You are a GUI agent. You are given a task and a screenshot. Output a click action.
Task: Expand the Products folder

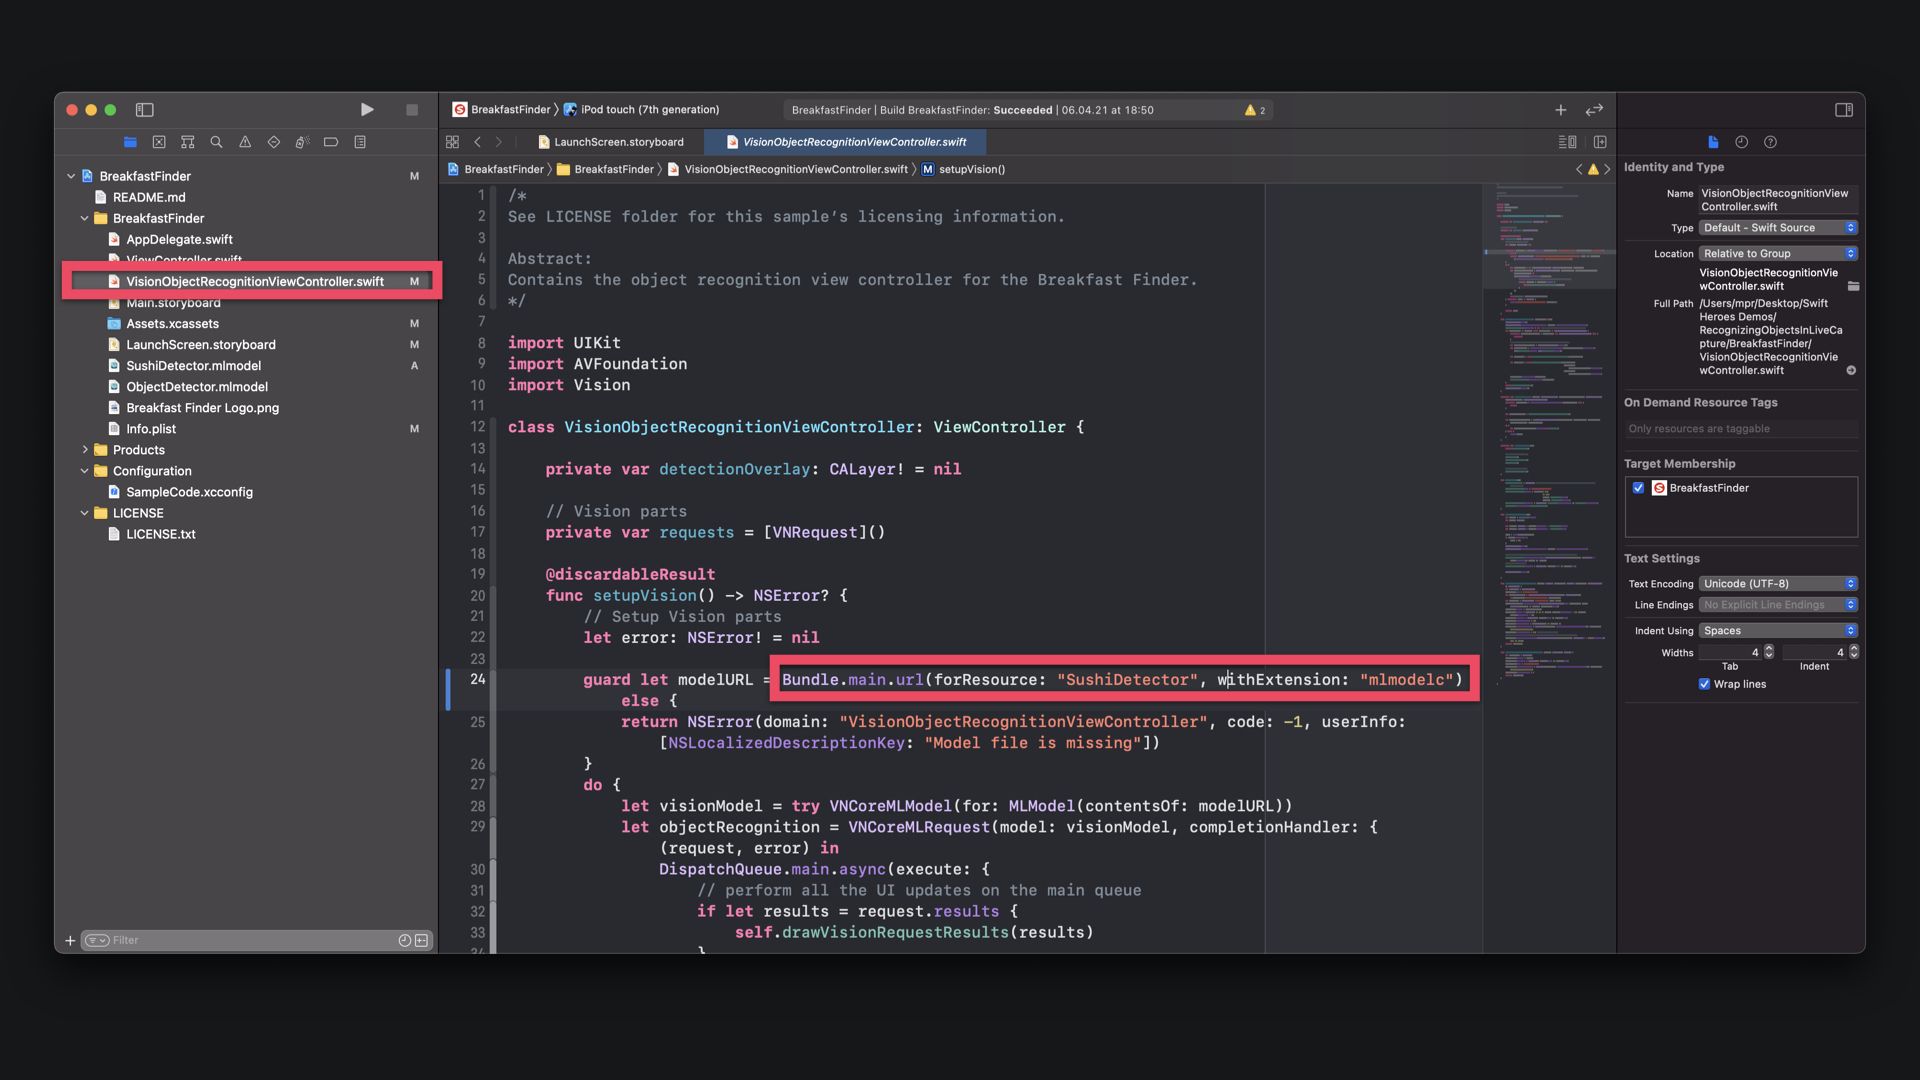85,450
